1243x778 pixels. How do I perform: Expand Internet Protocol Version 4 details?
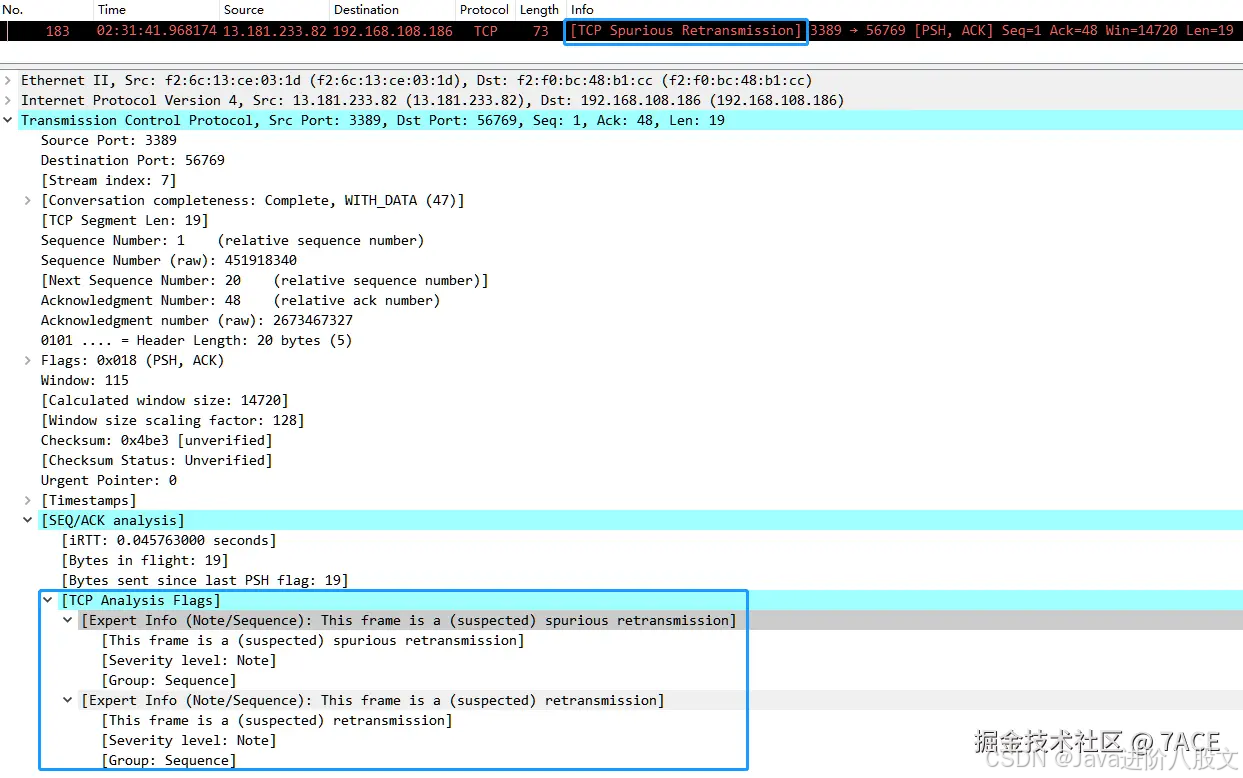click(8, 100)
